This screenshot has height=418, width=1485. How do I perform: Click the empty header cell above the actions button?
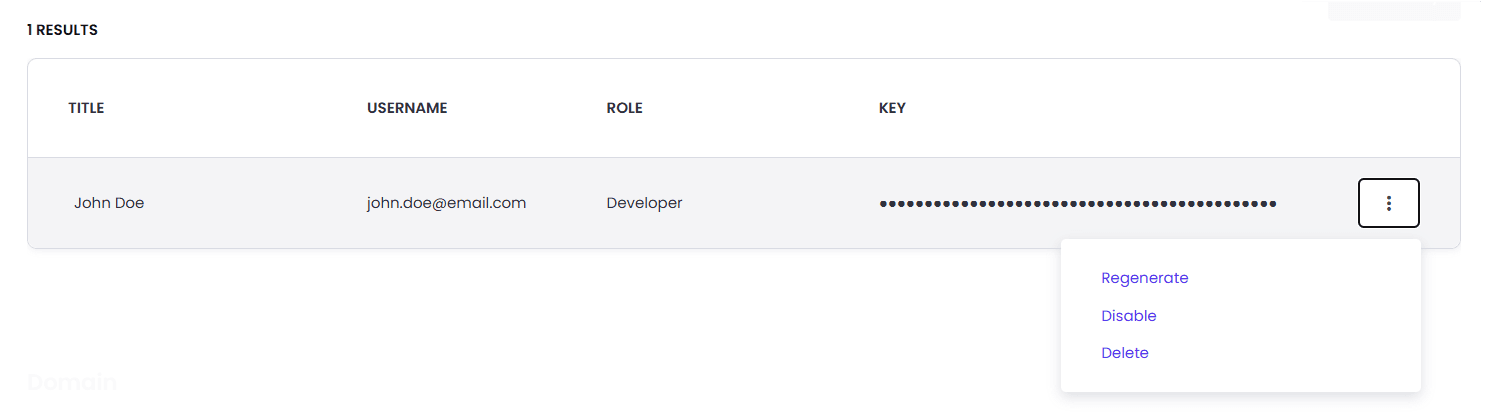1388,108
